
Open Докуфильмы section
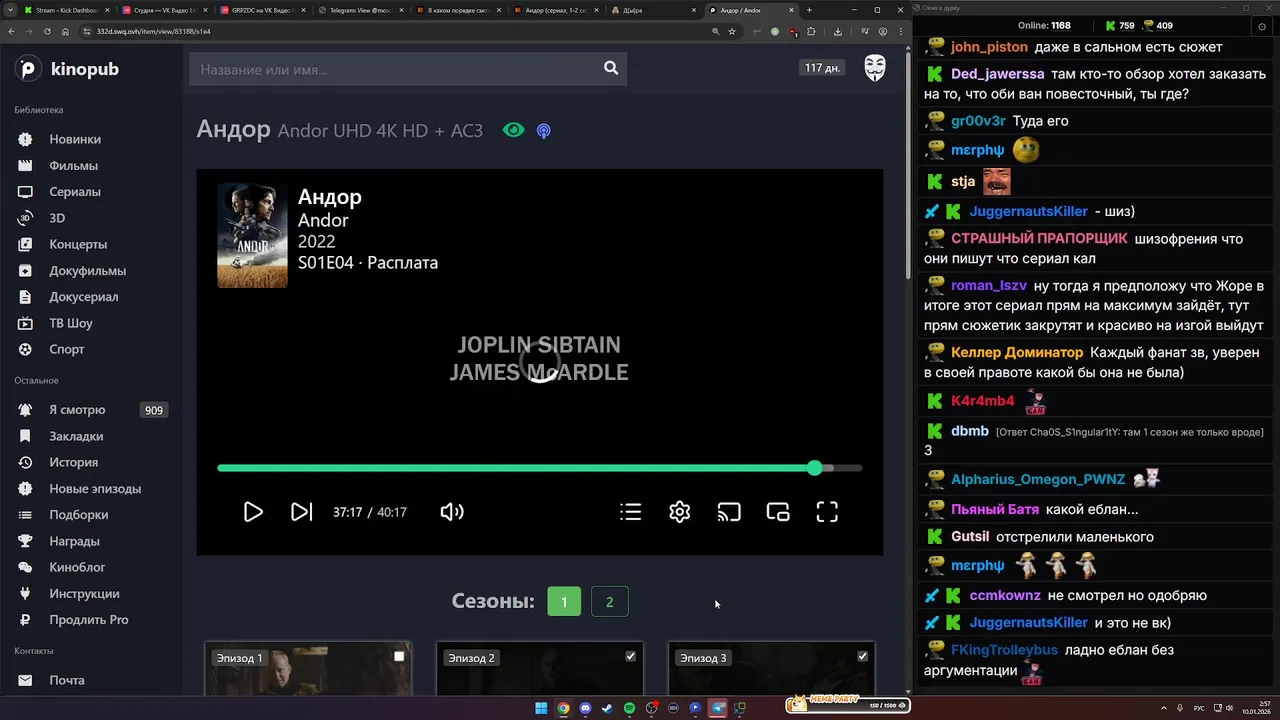(x=87, y=270)
